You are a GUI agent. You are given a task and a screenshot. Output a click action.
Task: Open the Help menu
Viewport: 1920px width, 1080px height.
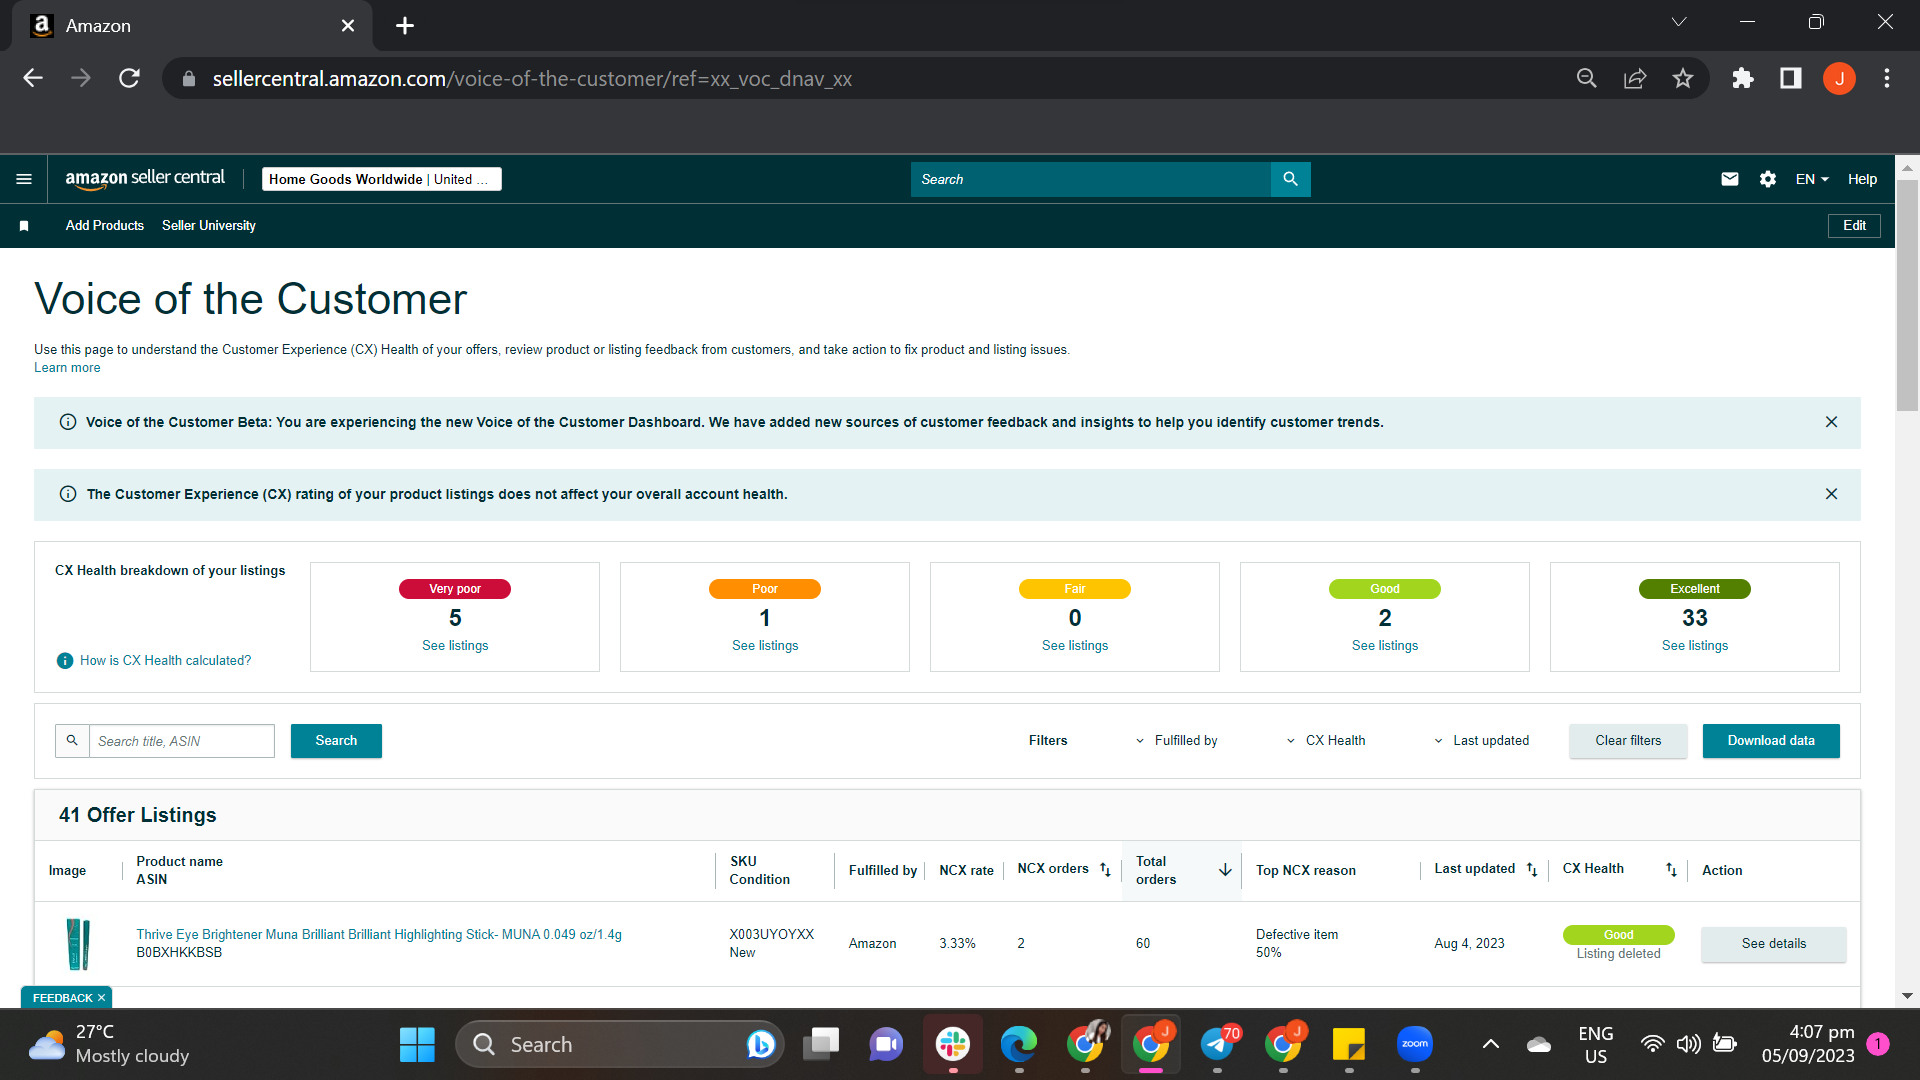click(1862, 179)
